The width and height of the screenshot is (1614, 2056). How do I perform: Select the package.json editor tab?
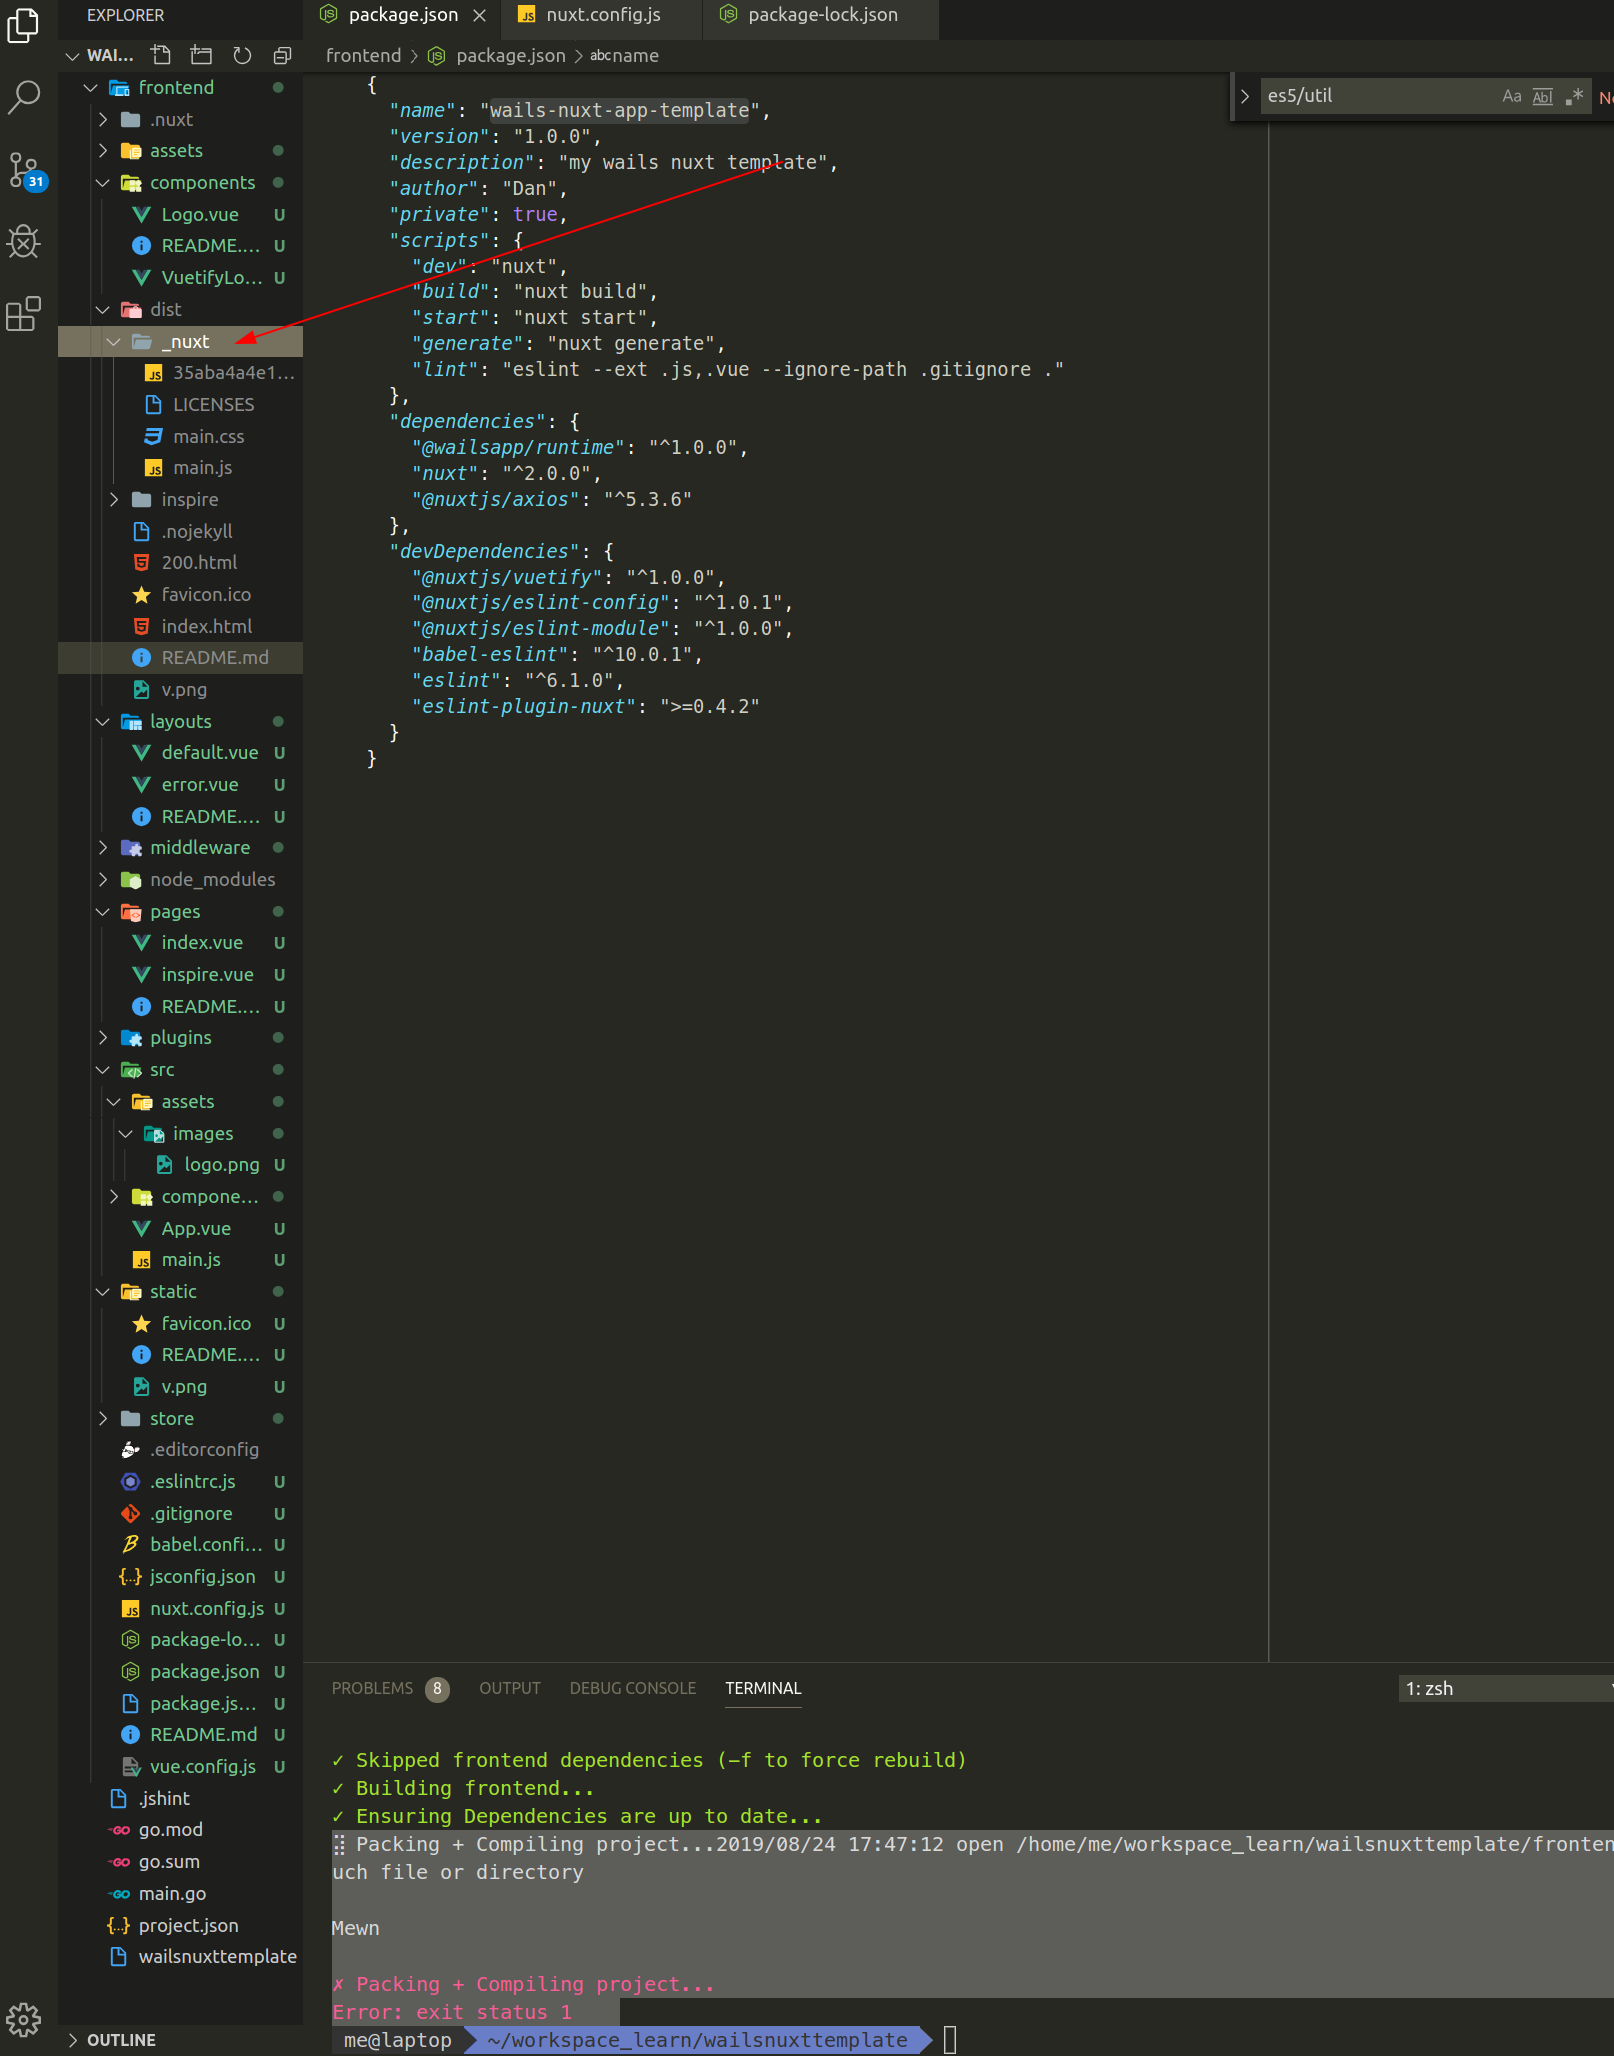403,15
